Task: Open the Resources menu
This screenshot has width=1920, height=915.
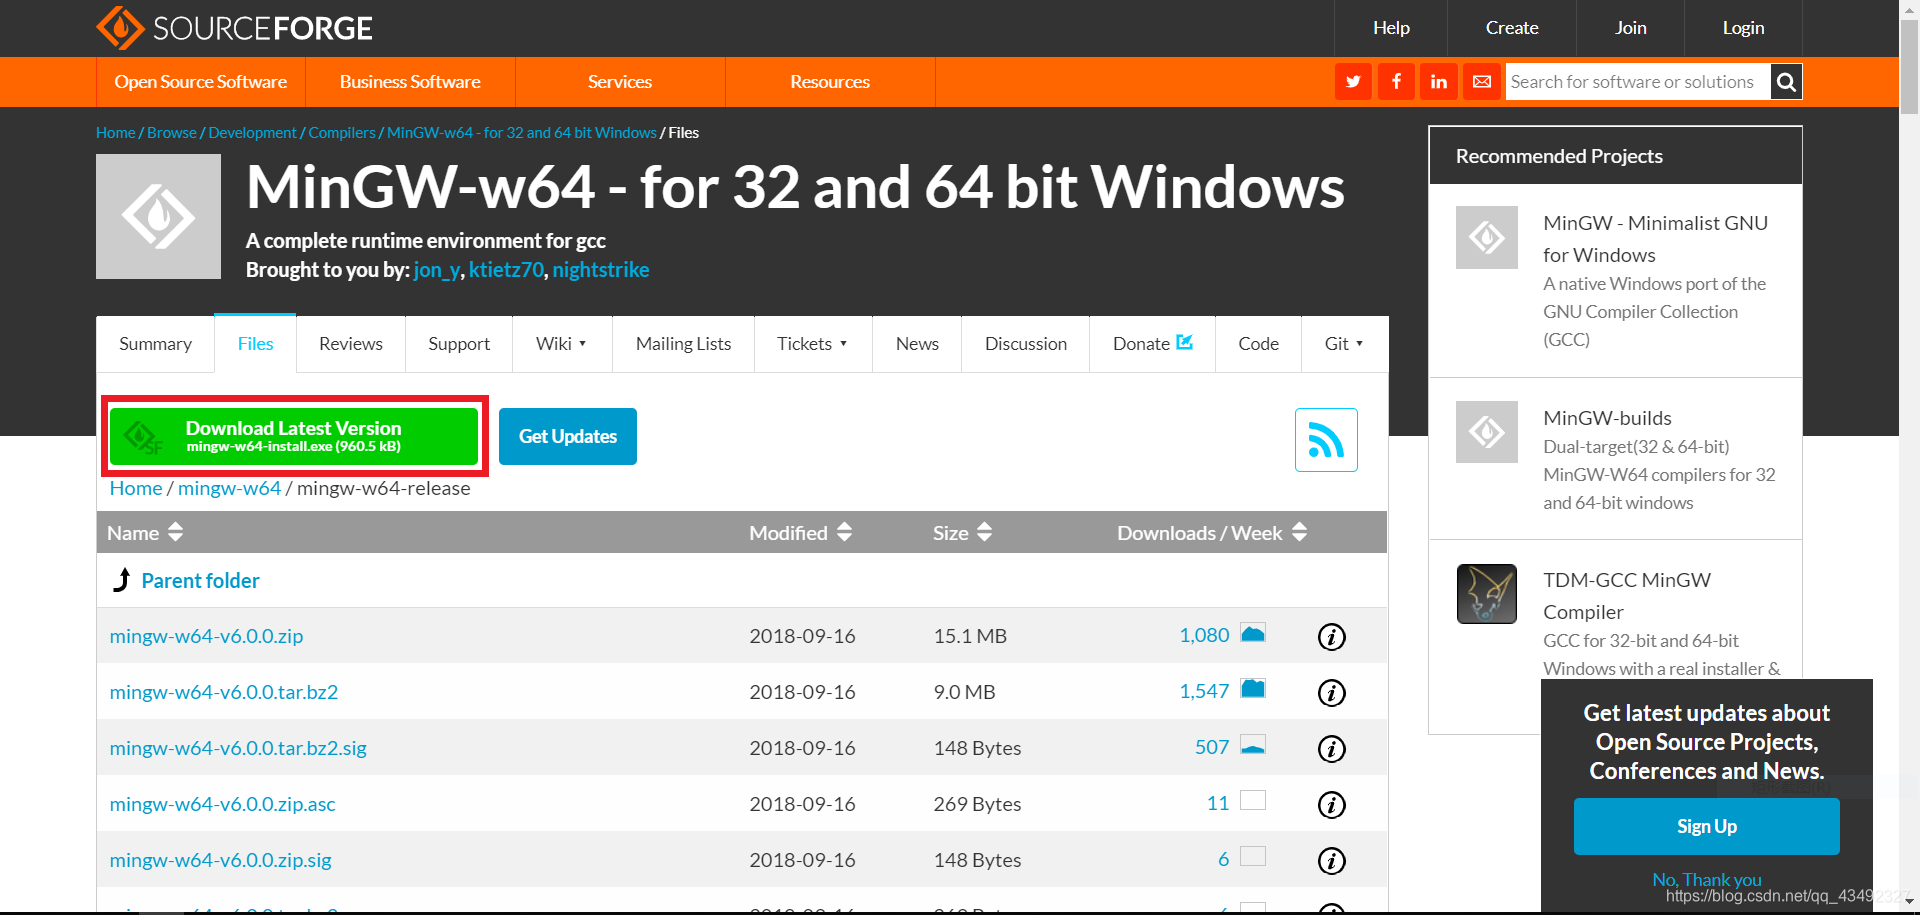Action: point(830,82)
